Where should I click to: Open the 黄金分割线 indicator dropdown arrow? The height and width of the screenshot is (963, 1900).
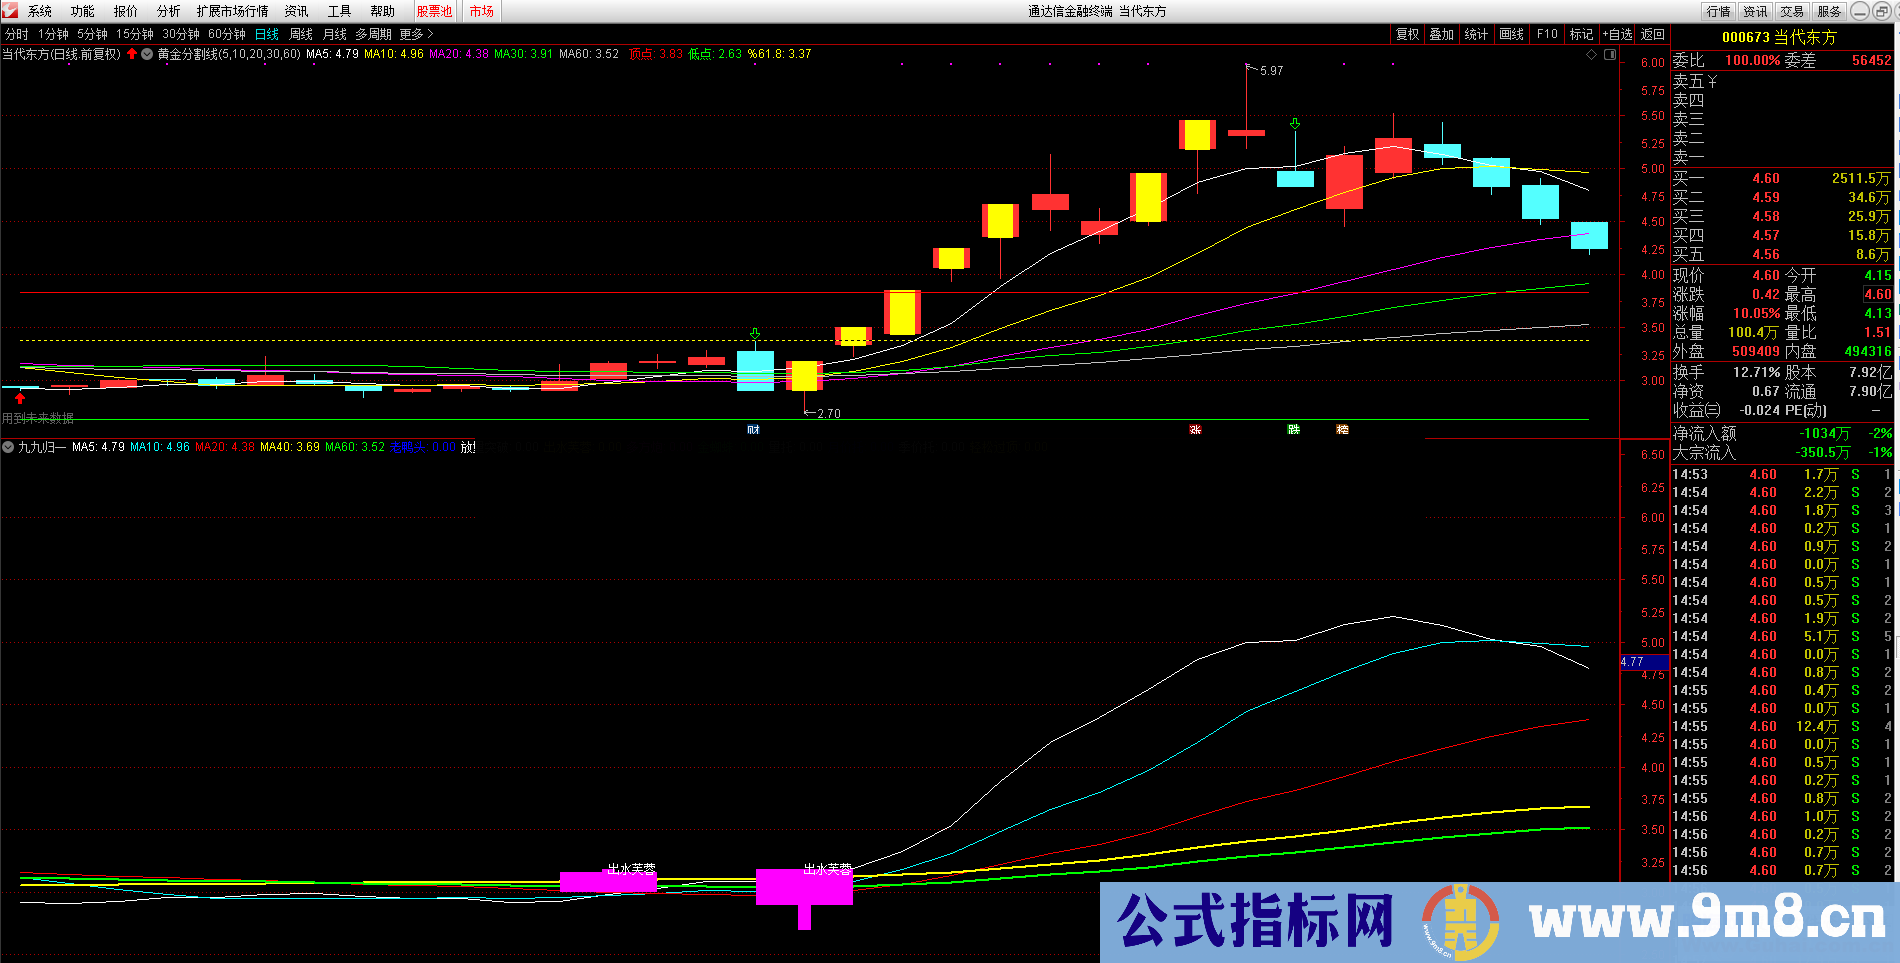tap(148, 54)
